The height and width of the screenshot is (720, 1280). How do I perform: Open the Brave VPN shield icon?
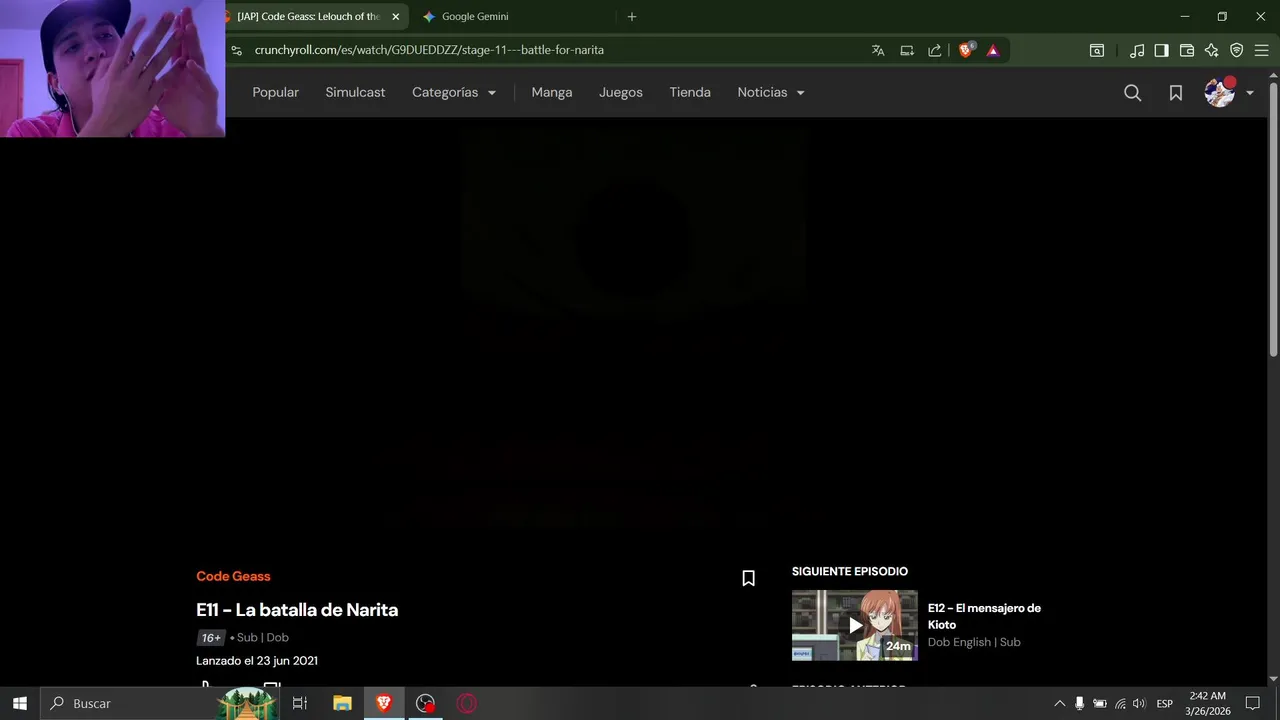pyautogui.click(x=1236, y=50)
